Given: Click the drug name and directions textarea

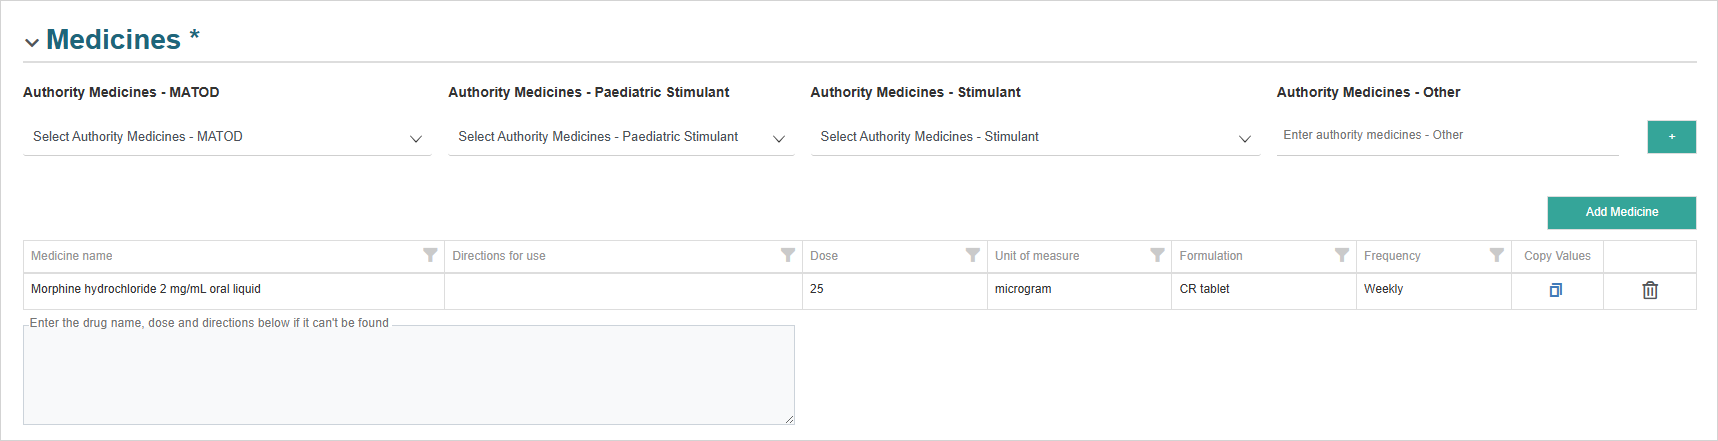Looking at the screenshot, I should 408,375.
